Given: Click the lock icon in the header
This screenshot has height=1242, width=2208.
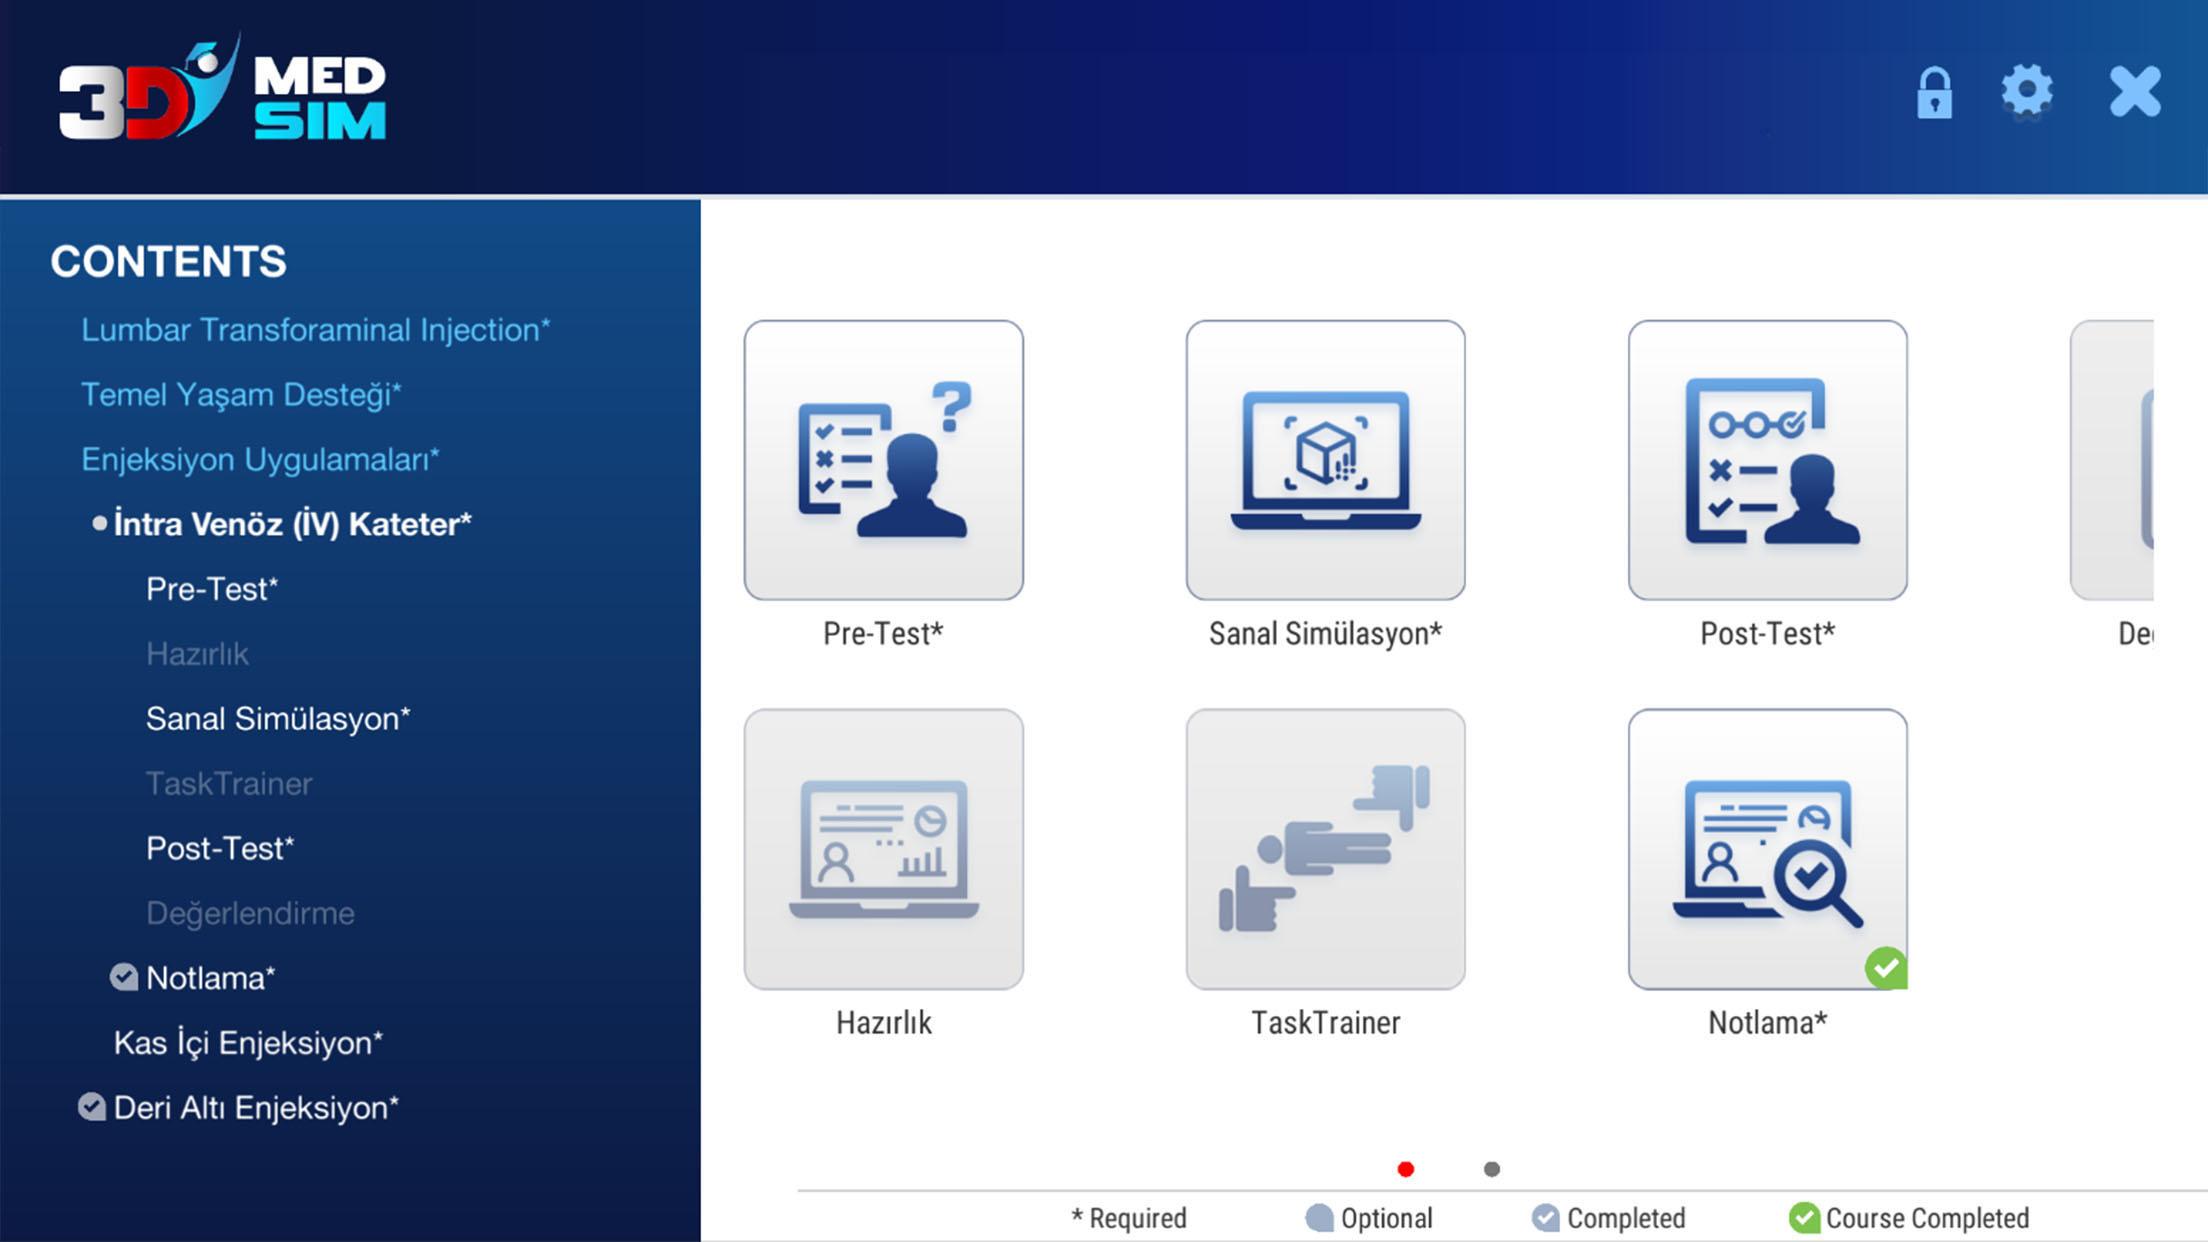Looking at the screenshot, I should (1934, 93).
